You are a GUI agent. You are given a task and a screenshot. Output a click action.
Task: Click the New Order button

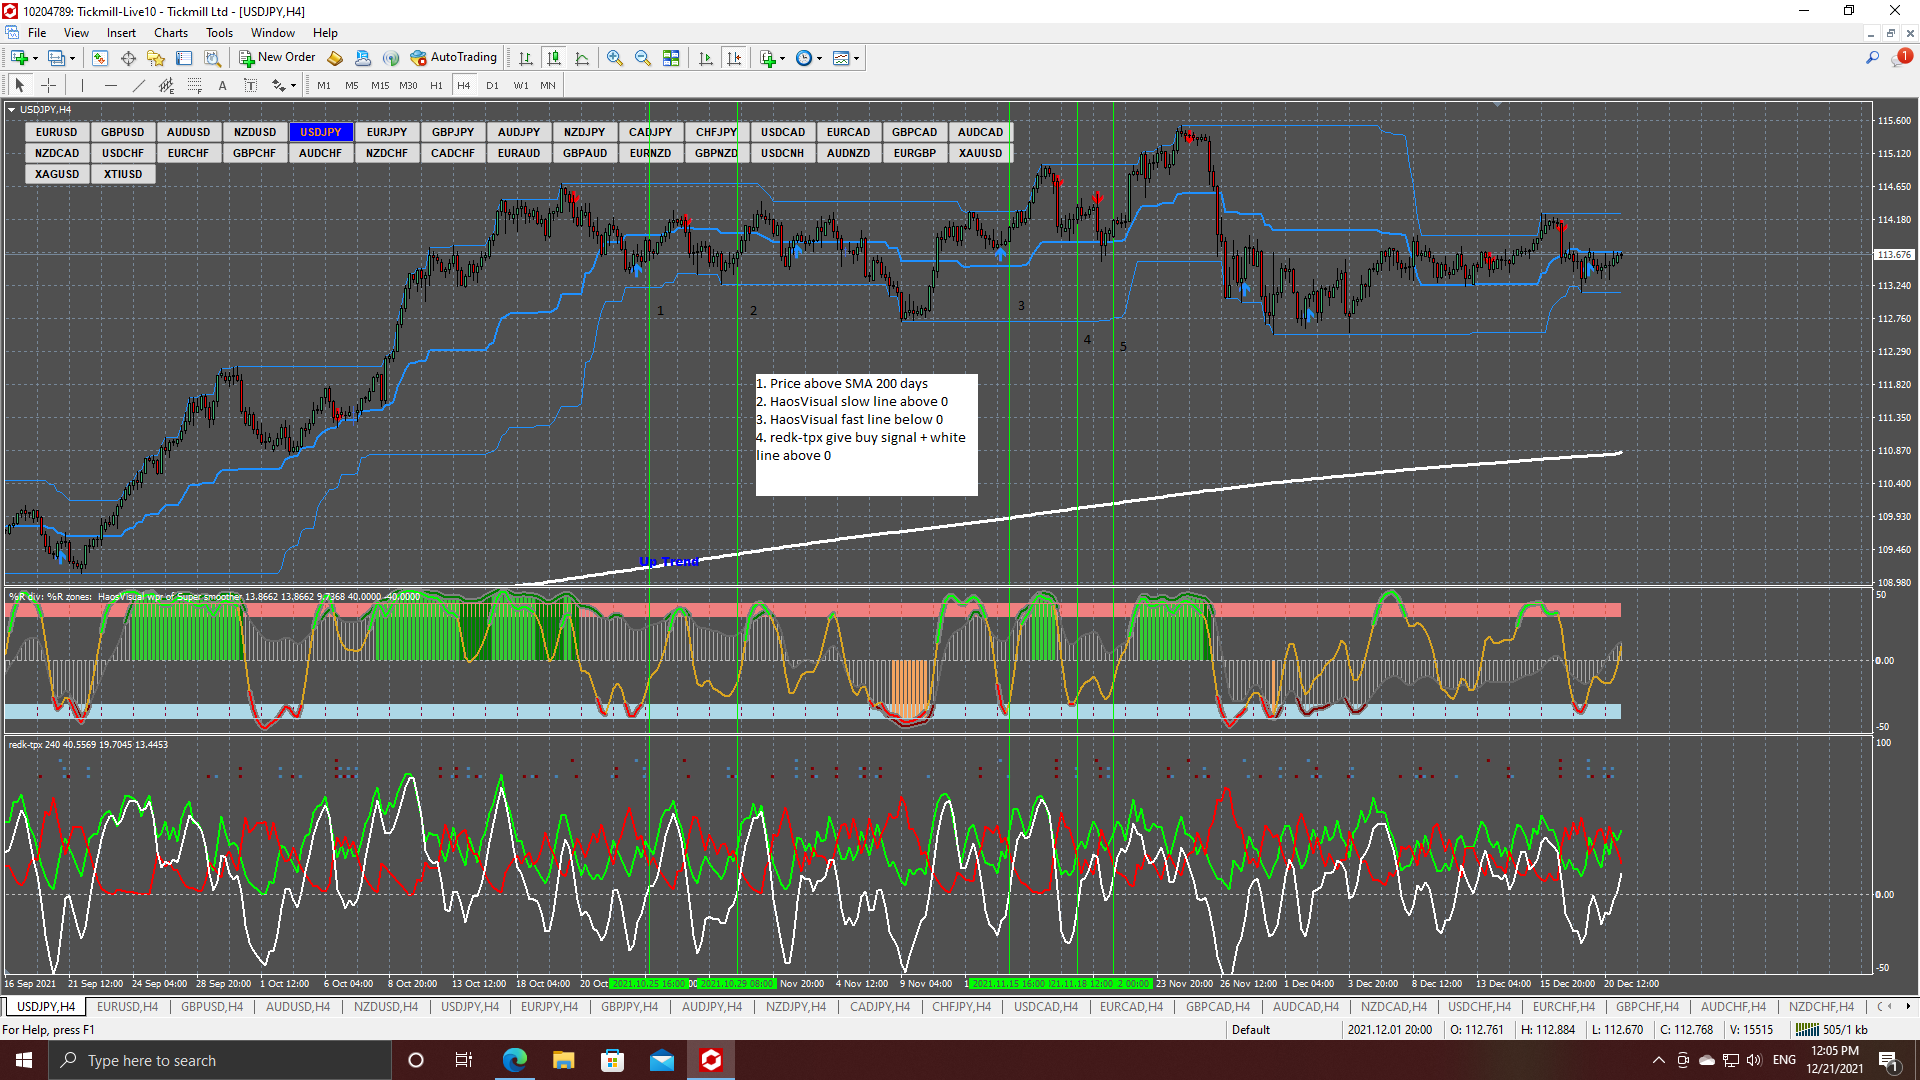[x=277, y=58]
